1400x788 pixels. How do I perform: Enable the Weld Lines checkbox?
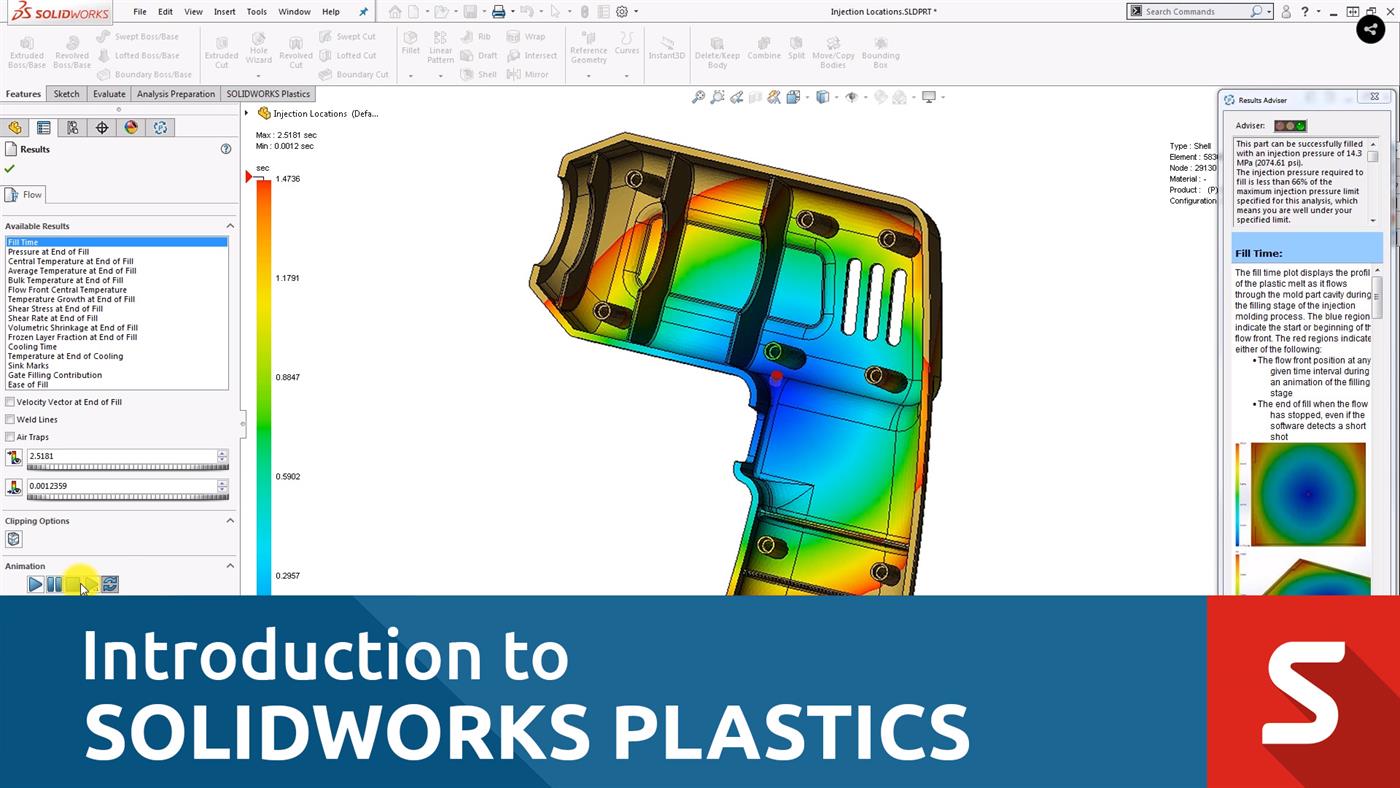pos(10,419)
